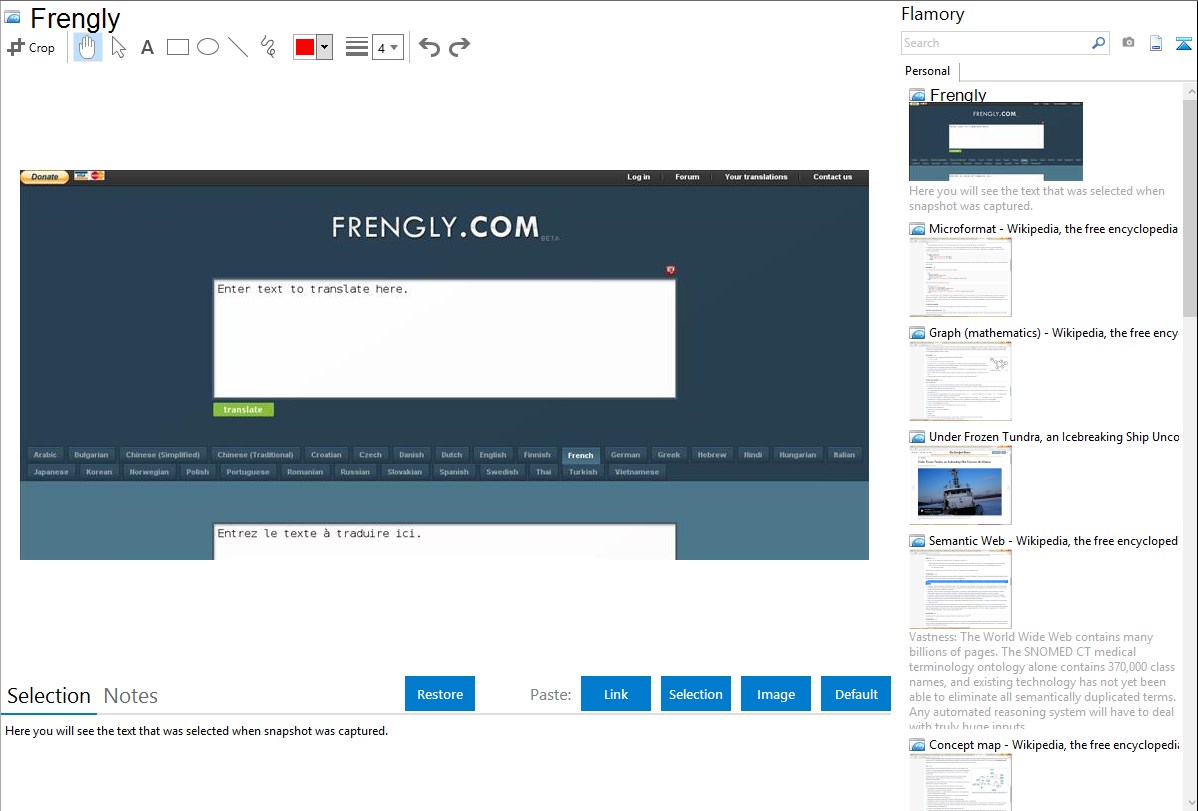
Task: Open the Contact us link
Action: point(833,177)
